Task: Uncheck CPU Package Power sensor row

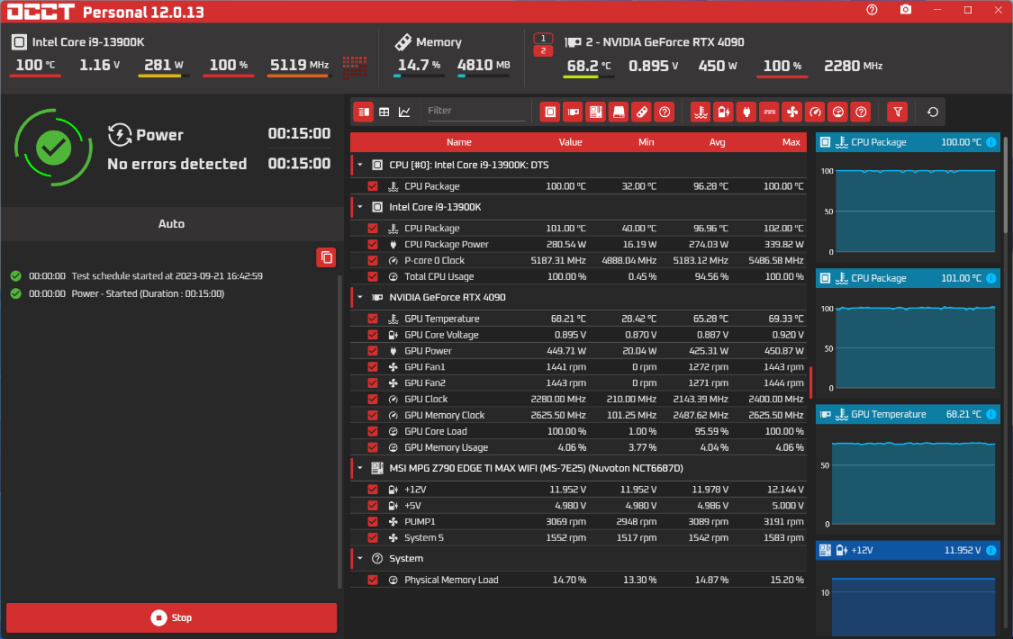Action: click(373, 244)
